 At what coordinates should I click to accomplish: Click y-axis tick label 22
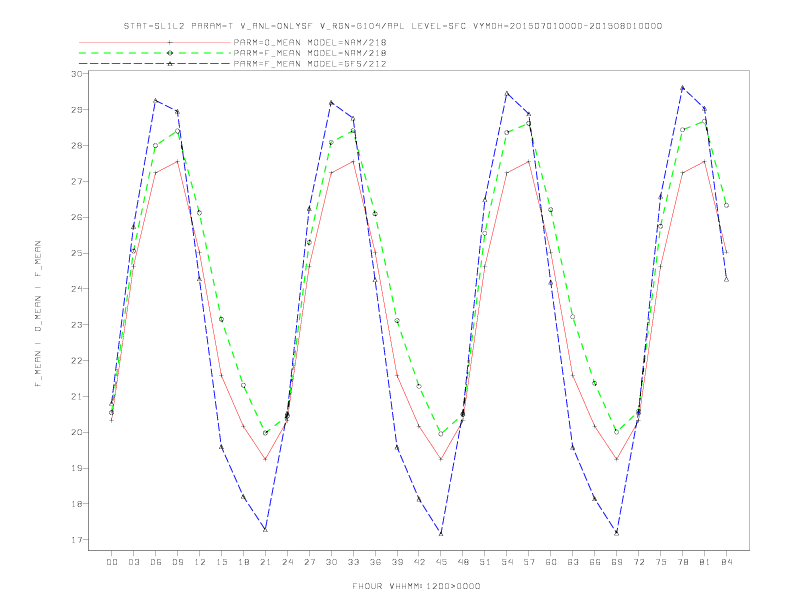76,361
